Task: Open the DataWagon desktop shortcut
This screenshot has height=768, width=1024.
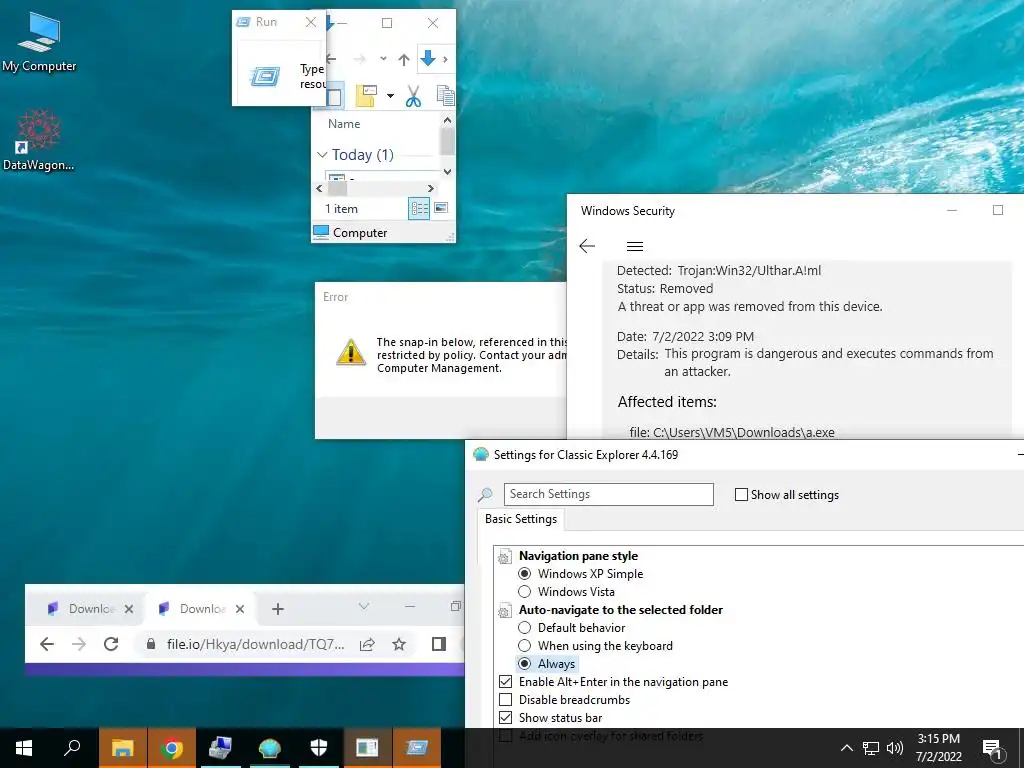Action: tap(39, 140)
